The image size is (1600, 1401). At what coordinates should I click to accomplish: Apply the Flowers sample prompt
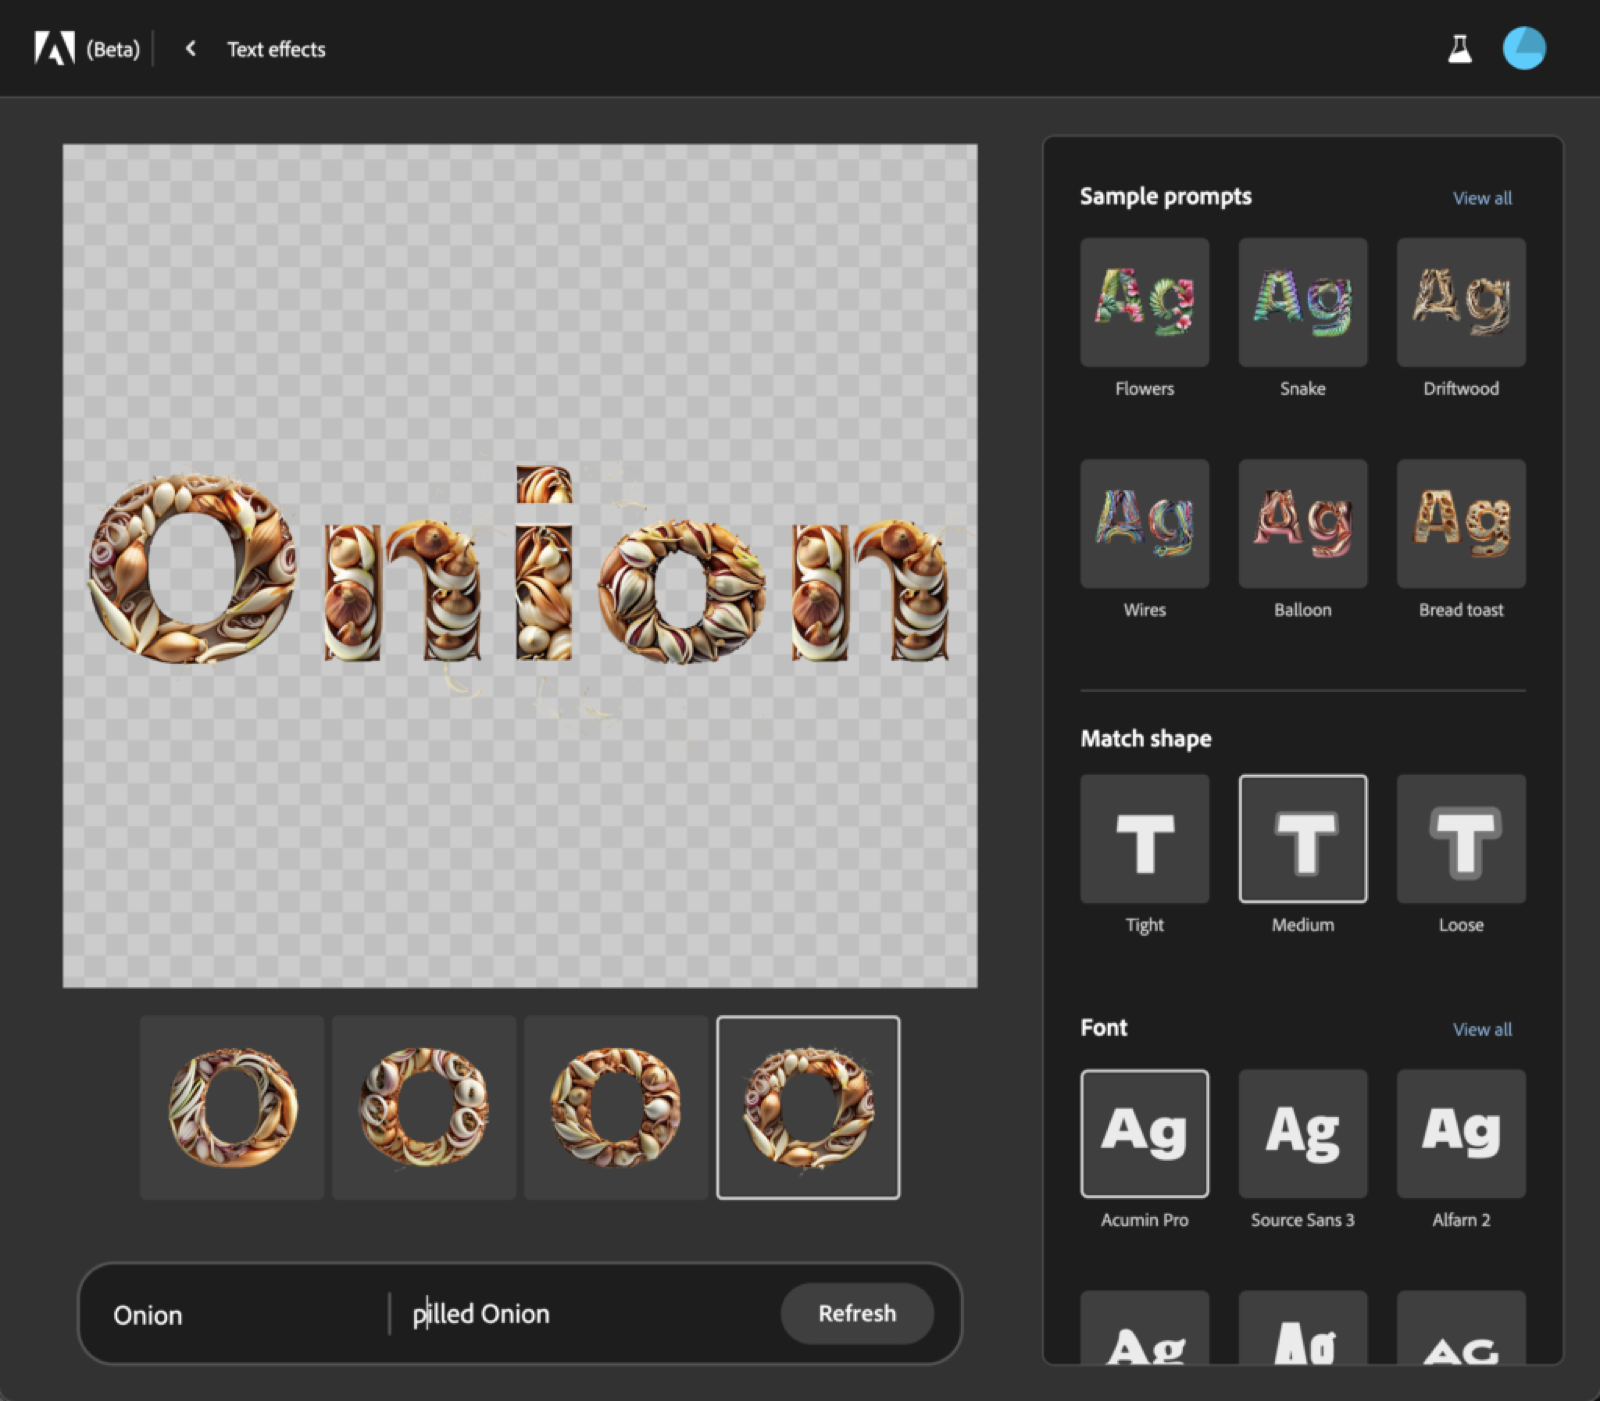[1144, 302]
